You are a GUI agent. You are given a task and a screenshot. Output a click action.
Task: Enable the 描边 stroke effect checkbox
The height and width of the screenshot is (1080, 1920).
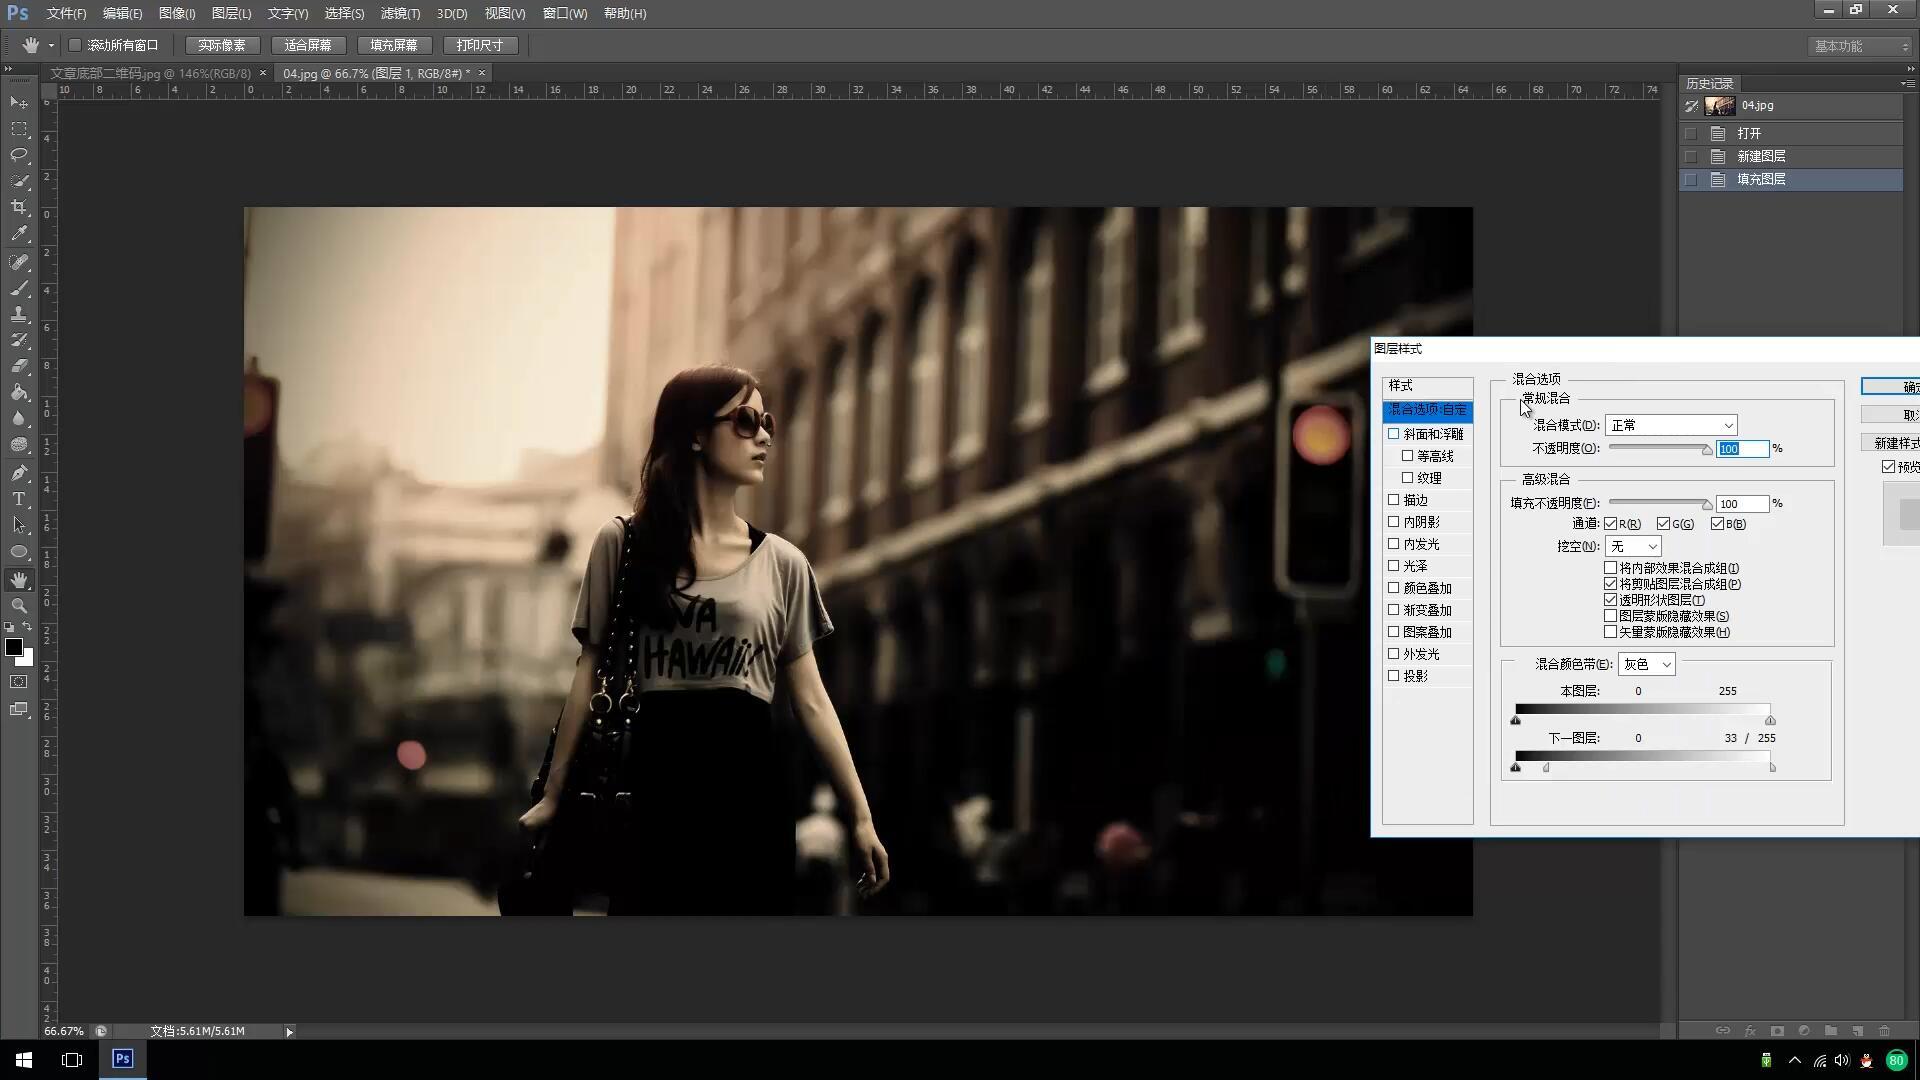(1393, 499)
